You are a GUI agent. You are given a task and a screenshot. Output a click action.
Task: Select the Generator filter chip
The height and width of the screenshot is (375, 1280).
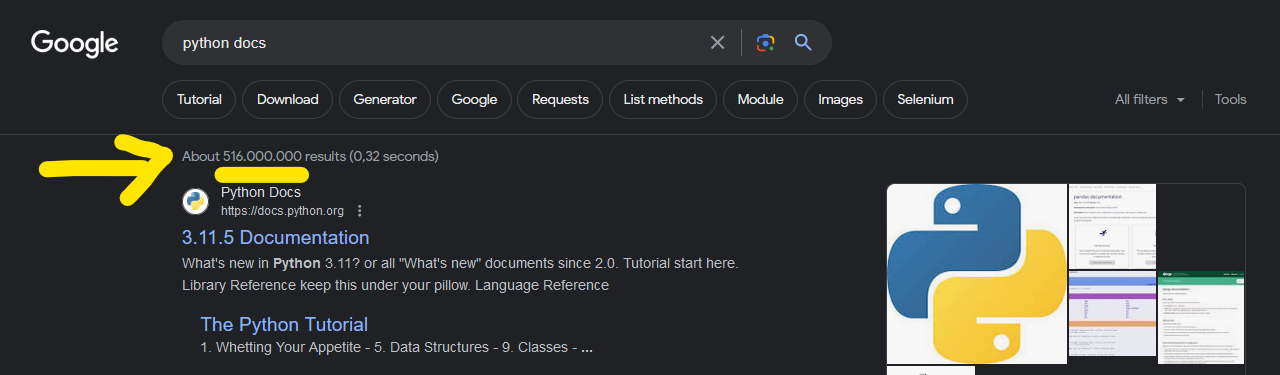tap(385, 99)
